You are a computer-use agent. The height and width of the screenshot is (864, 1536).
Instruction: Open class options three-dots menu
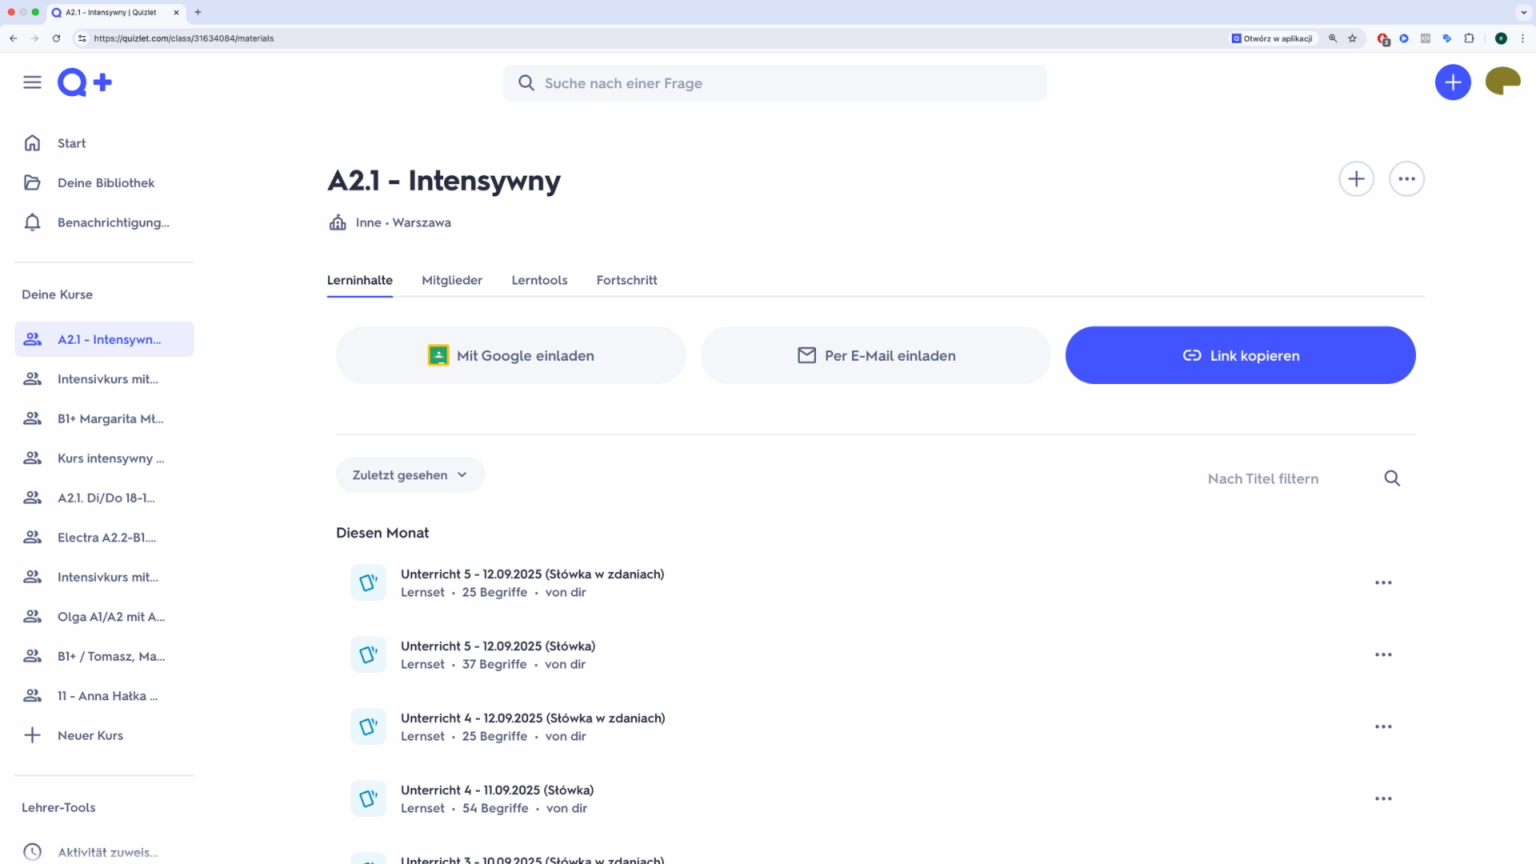click(x=1406, y=179)
